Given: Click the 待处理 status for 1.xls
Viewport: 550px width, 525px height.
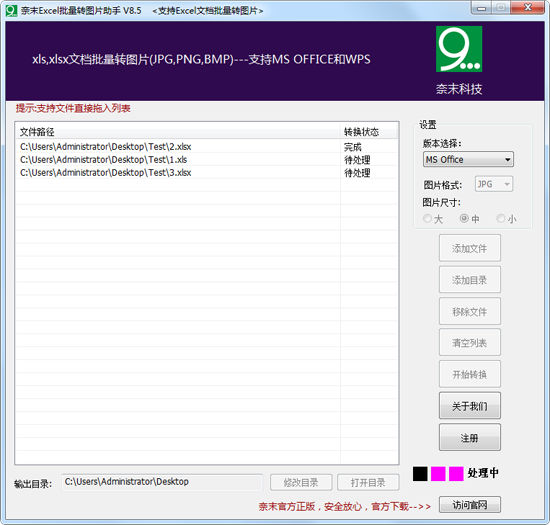Looking at the screenshot, I should 357,160.
